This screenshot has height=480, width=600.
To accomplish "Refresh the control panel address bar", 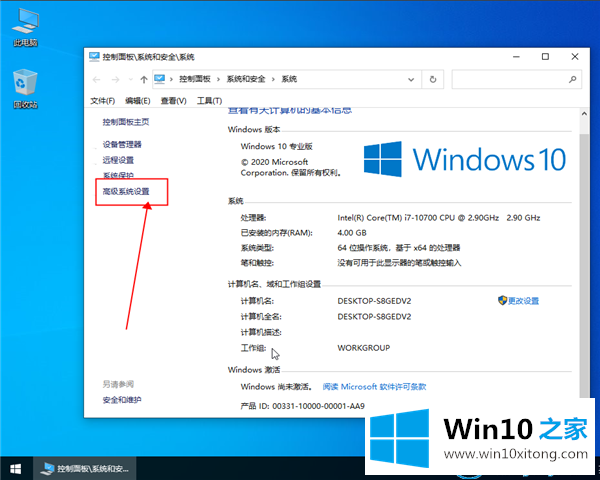I will coord(432,79).
